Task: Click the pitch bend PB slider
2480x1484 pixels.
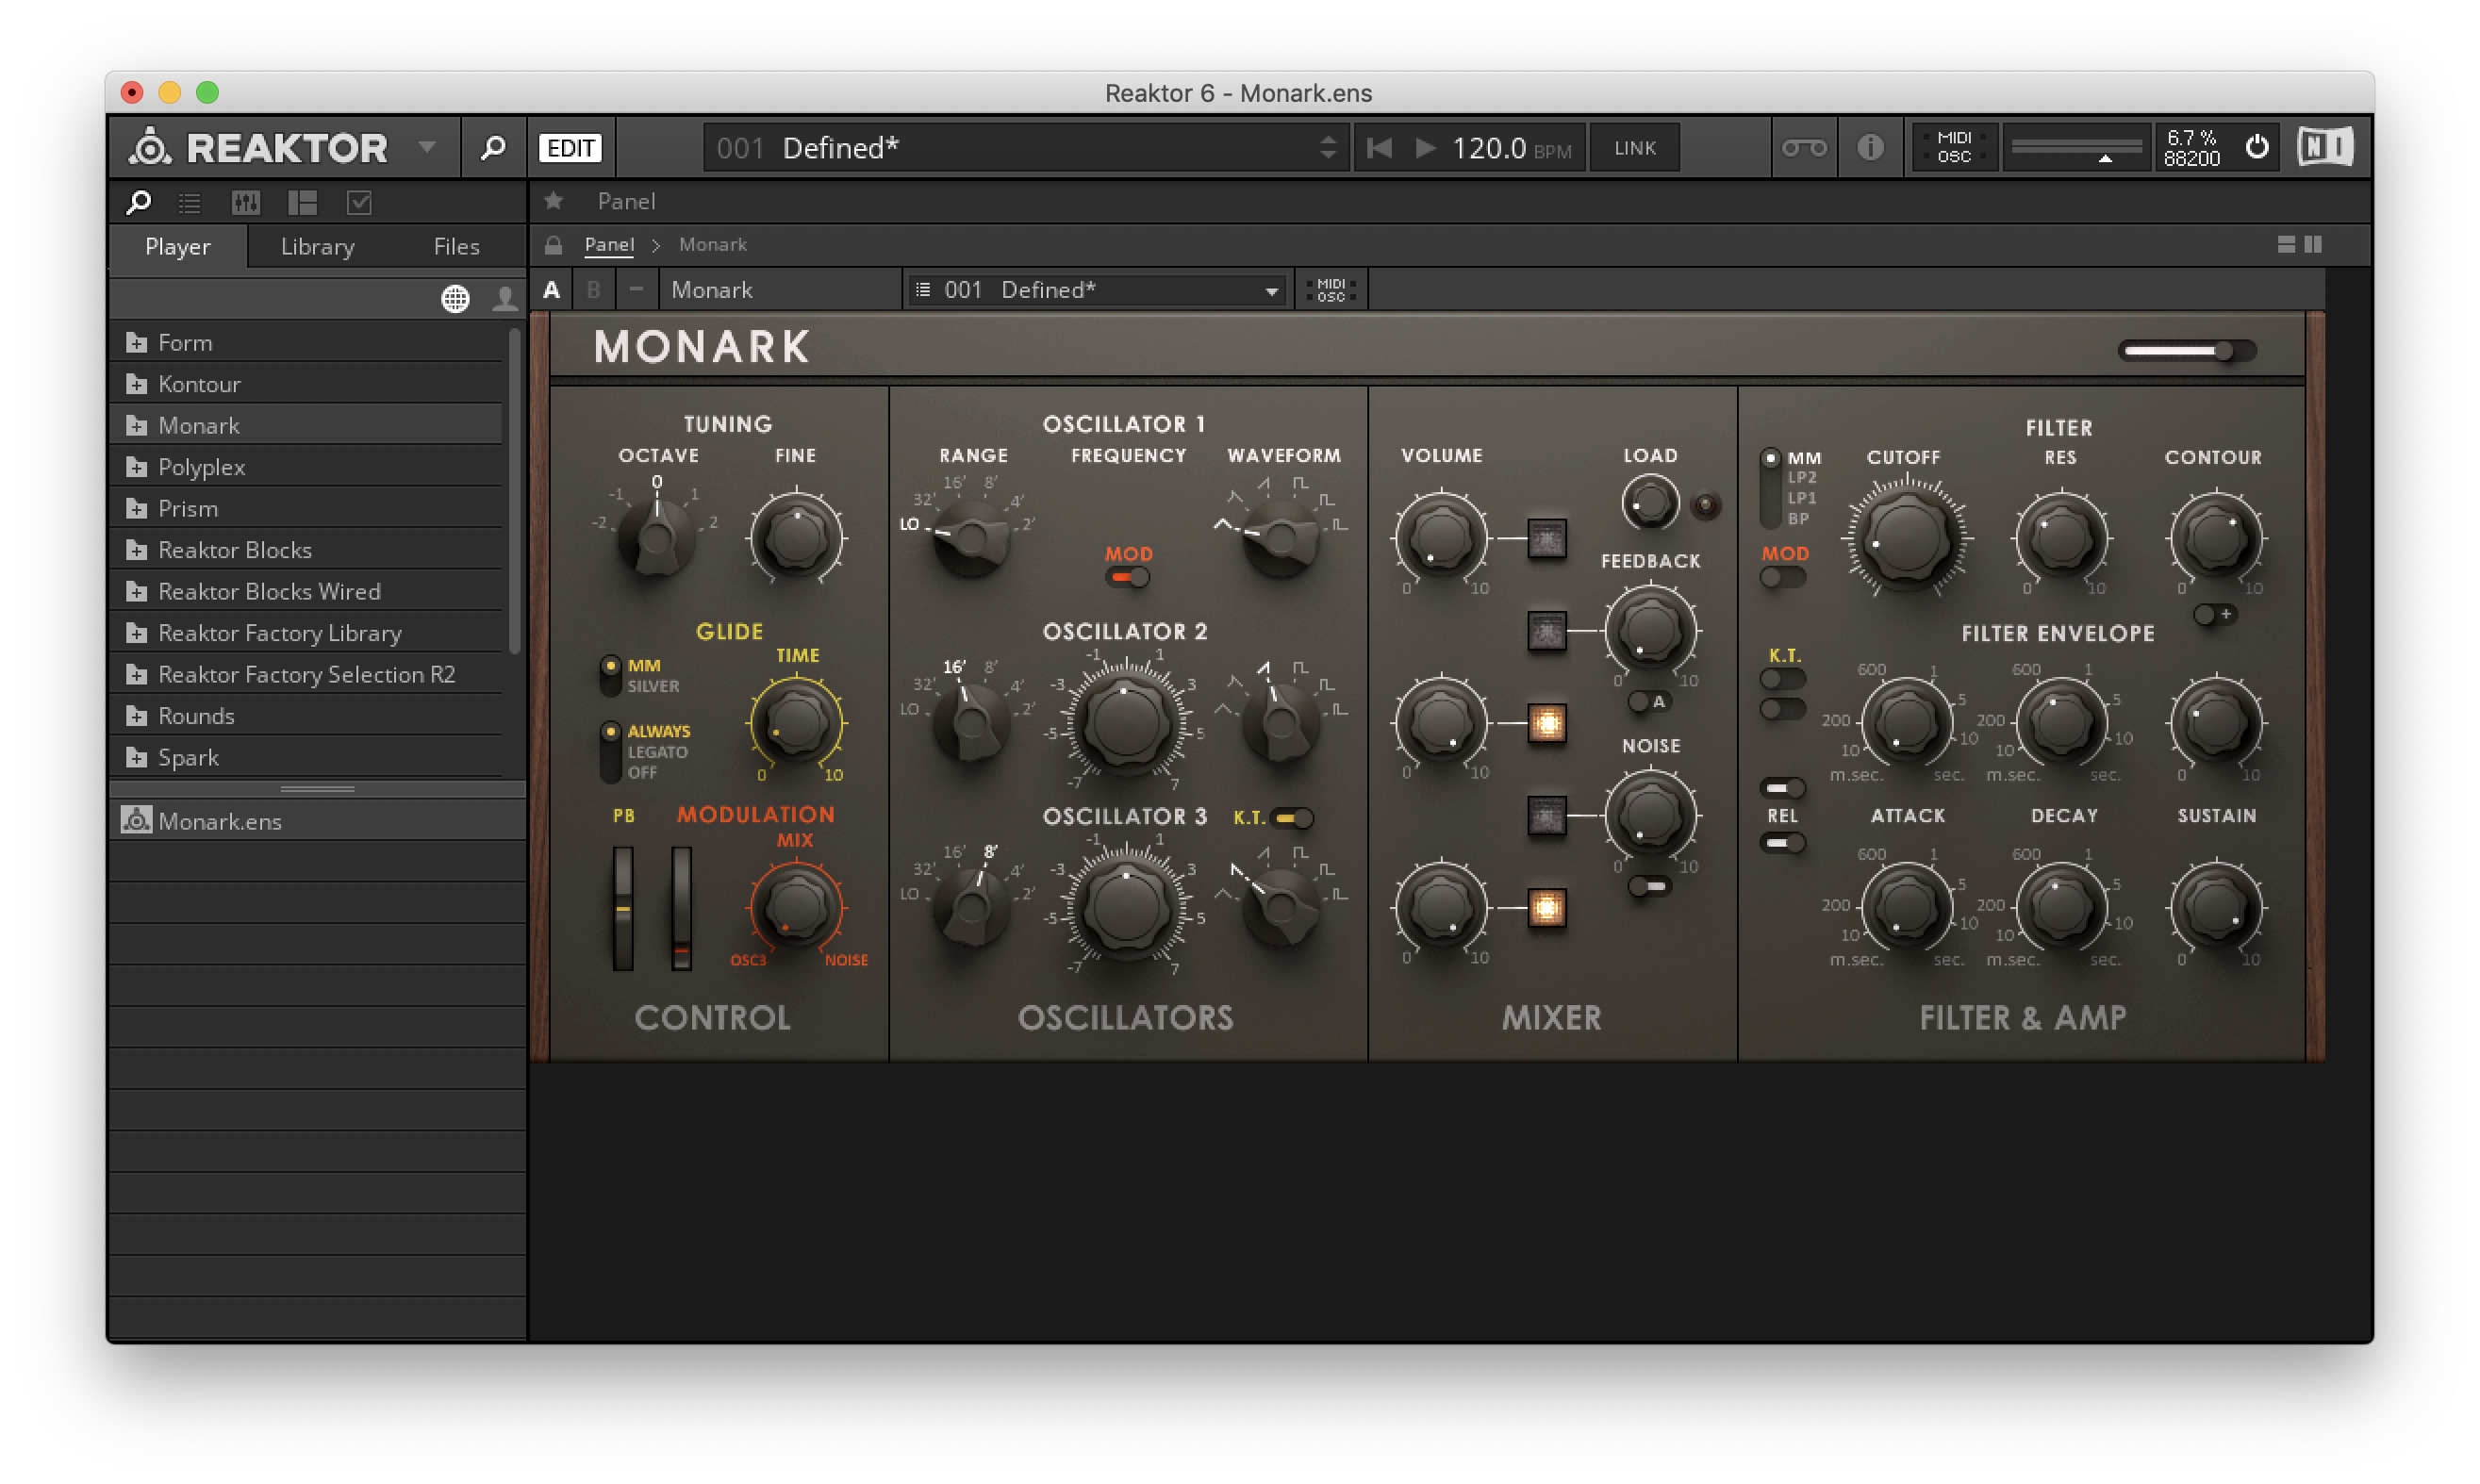Action: point(623,908)
